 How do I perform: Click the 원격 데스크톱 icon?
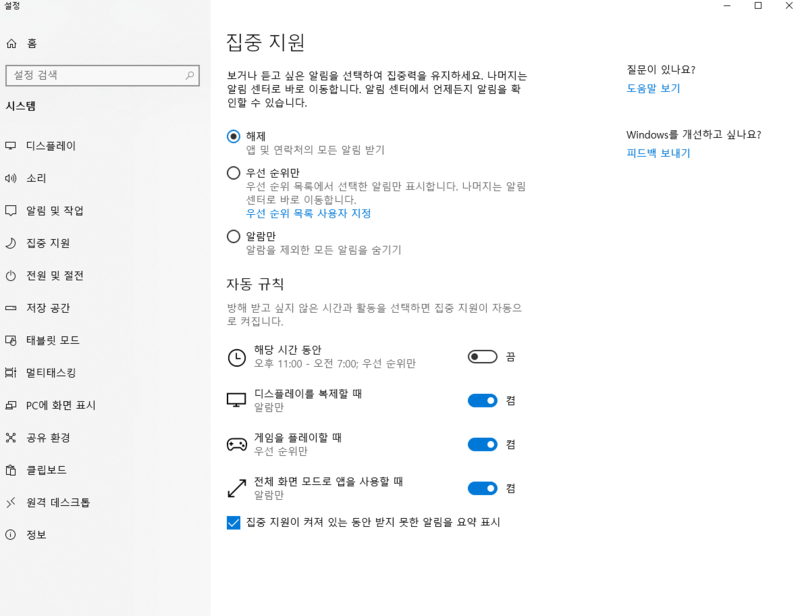click(x=11, y=503)
